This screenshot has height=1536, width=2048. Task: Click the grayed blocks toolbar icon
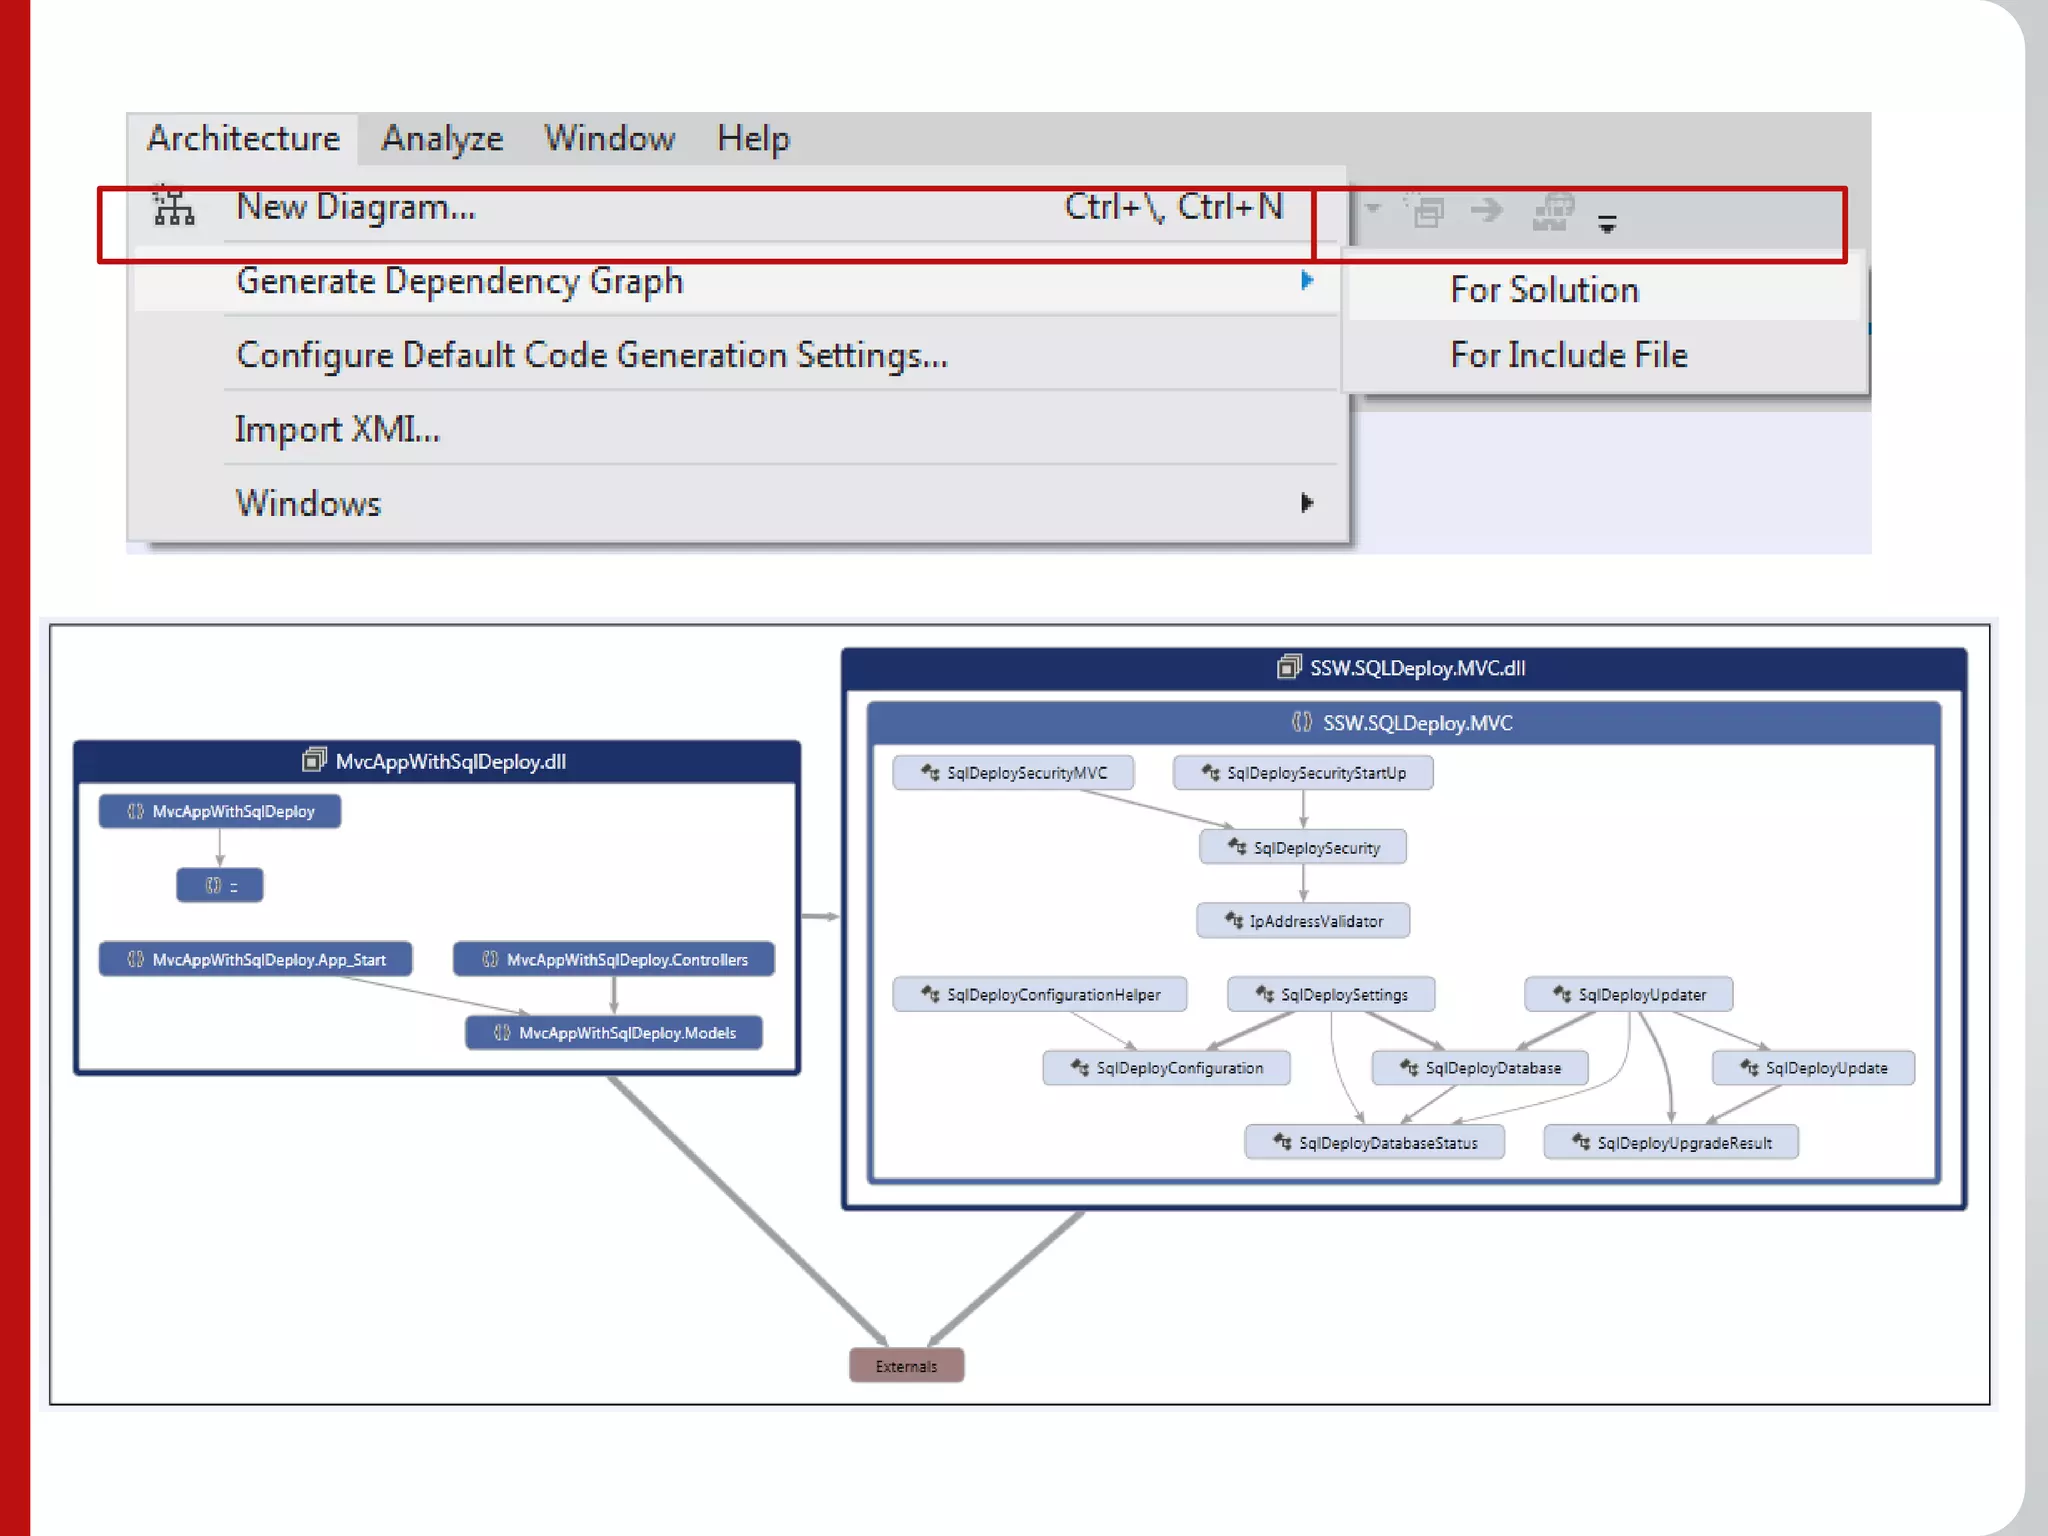click(x=1553, y=211)
